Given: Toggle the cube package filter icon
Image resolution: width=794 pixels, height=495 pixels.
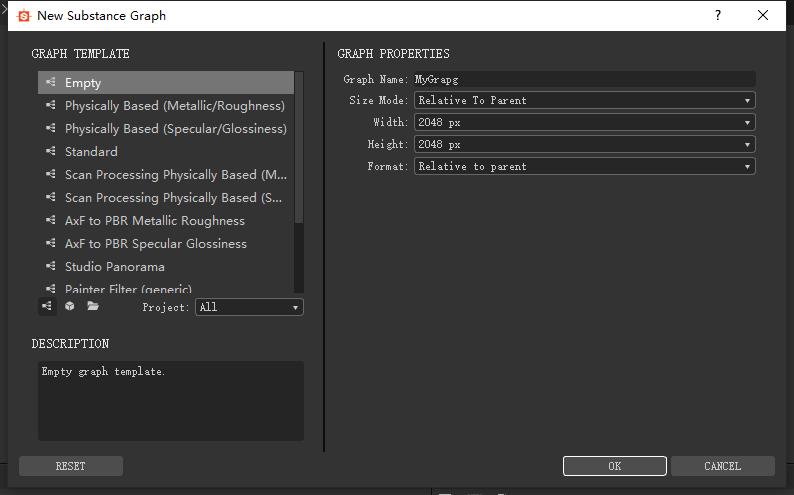Looking at the screenshot, I should coord(70,306).
